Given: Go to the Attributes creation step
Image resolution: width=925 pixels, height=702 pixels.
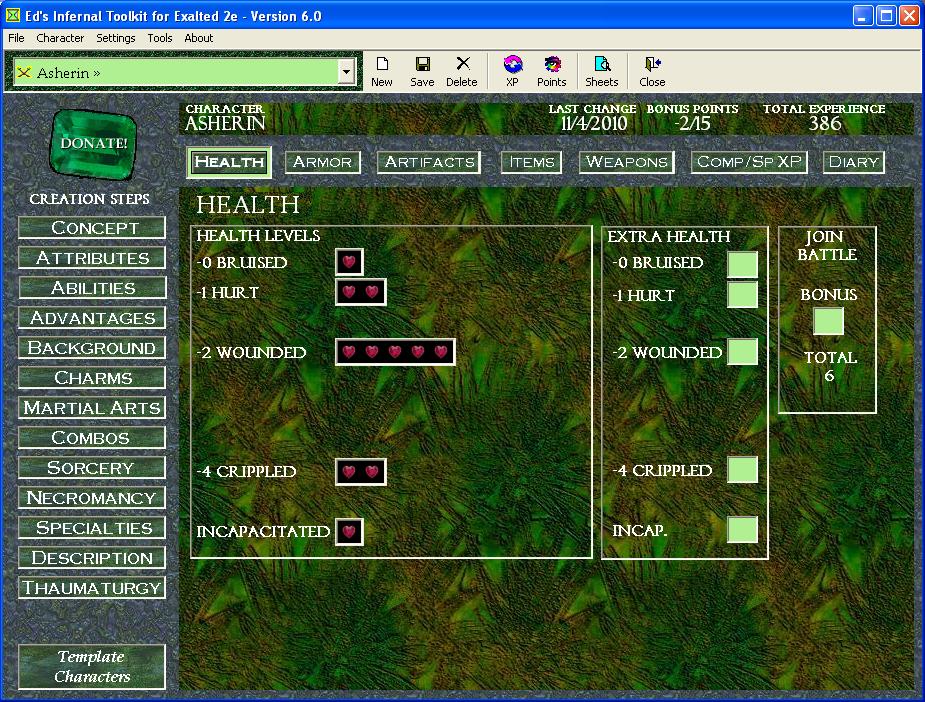Looking at the screenshot, I should tap(92, 258).
